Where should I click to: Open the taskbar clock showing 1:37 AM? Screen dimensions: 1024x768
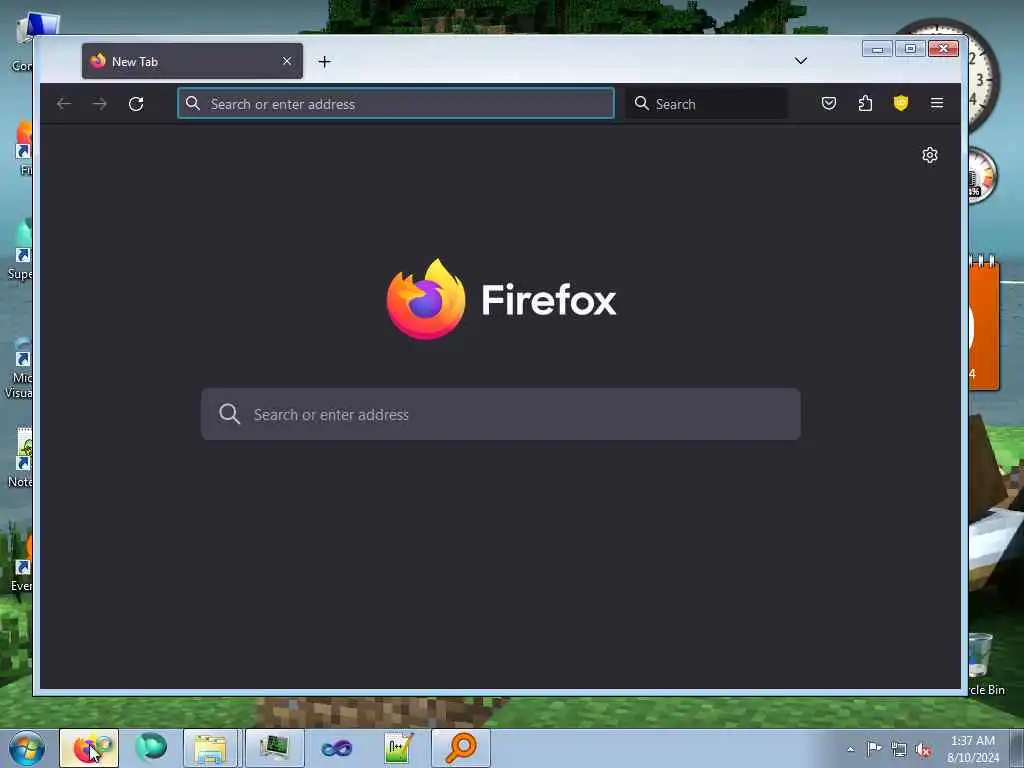[973, 749]
